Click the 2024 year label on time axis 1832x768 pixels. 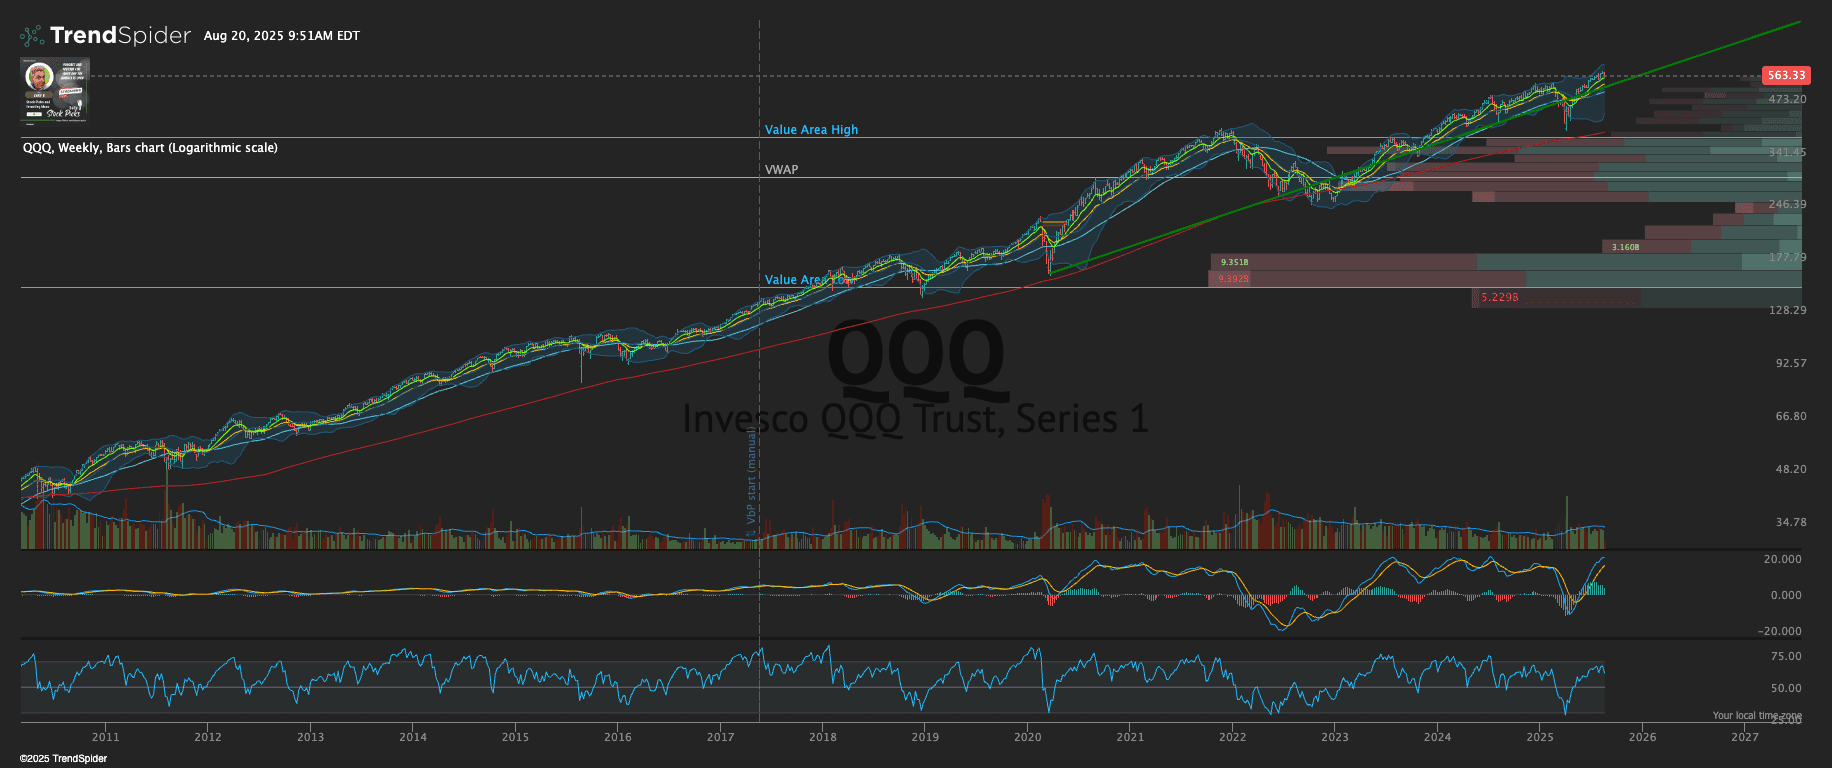pos(1438,737)
